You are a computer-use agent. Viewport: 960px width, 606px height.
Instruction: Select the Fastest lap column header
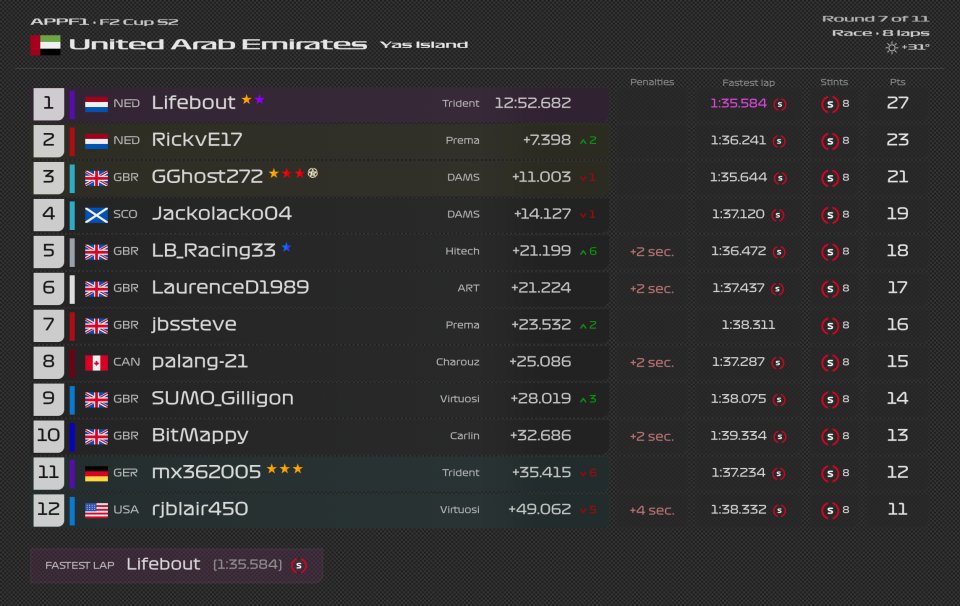pyautogui.click(x=748, y=83)
